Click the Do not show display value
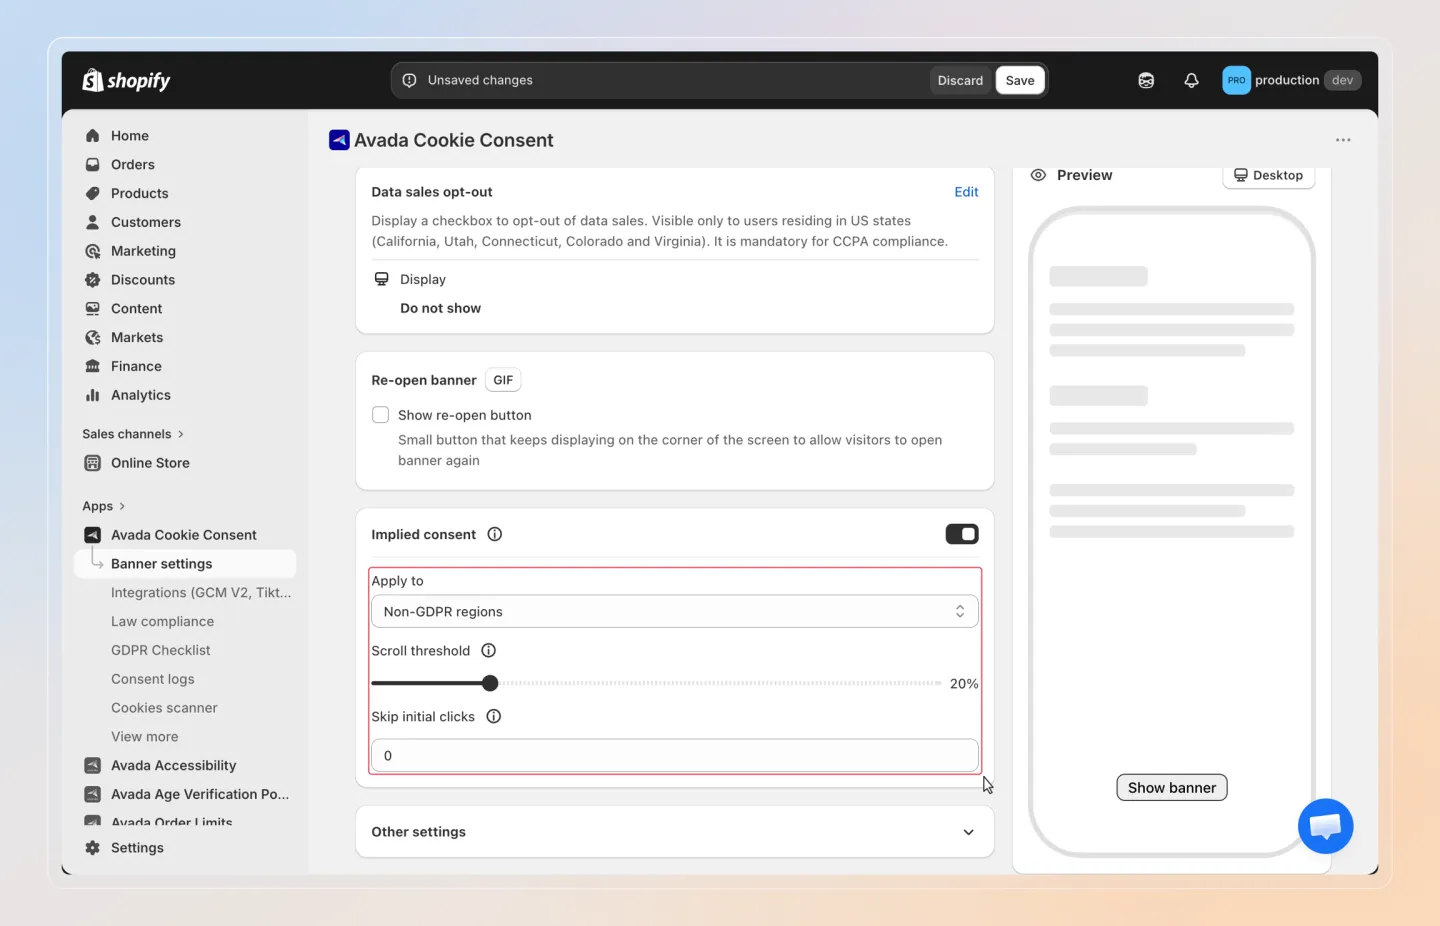Screen dimensions: 1440x926 tap(440, 309)
